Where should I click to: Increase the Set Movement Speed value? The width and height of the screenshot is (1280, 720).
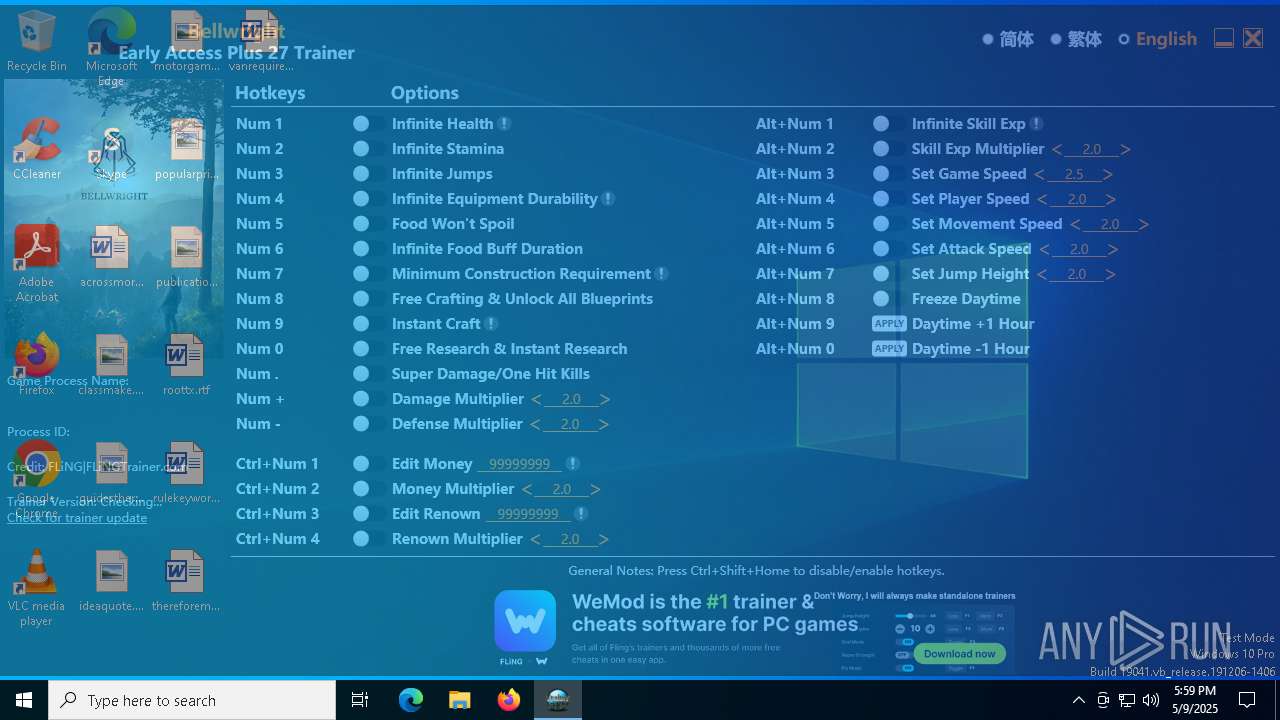1143,224
